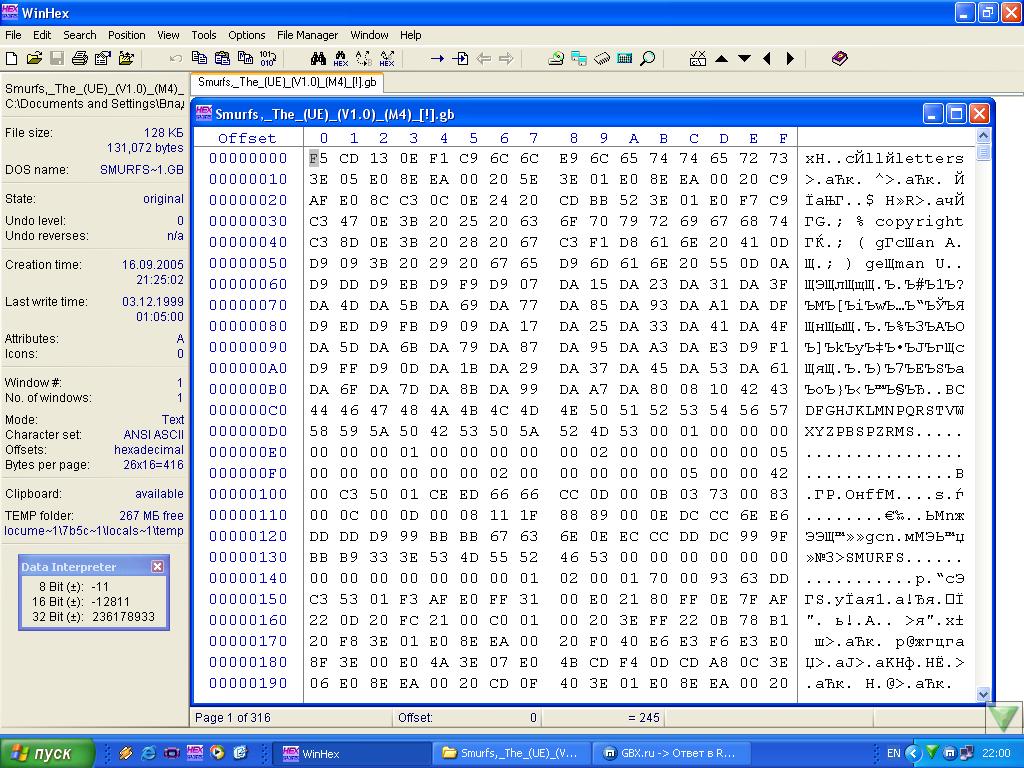Copy block using the copy icon
Image resolution: width=1024 pixels, height=768 pixels.
(x=199, y=59)
